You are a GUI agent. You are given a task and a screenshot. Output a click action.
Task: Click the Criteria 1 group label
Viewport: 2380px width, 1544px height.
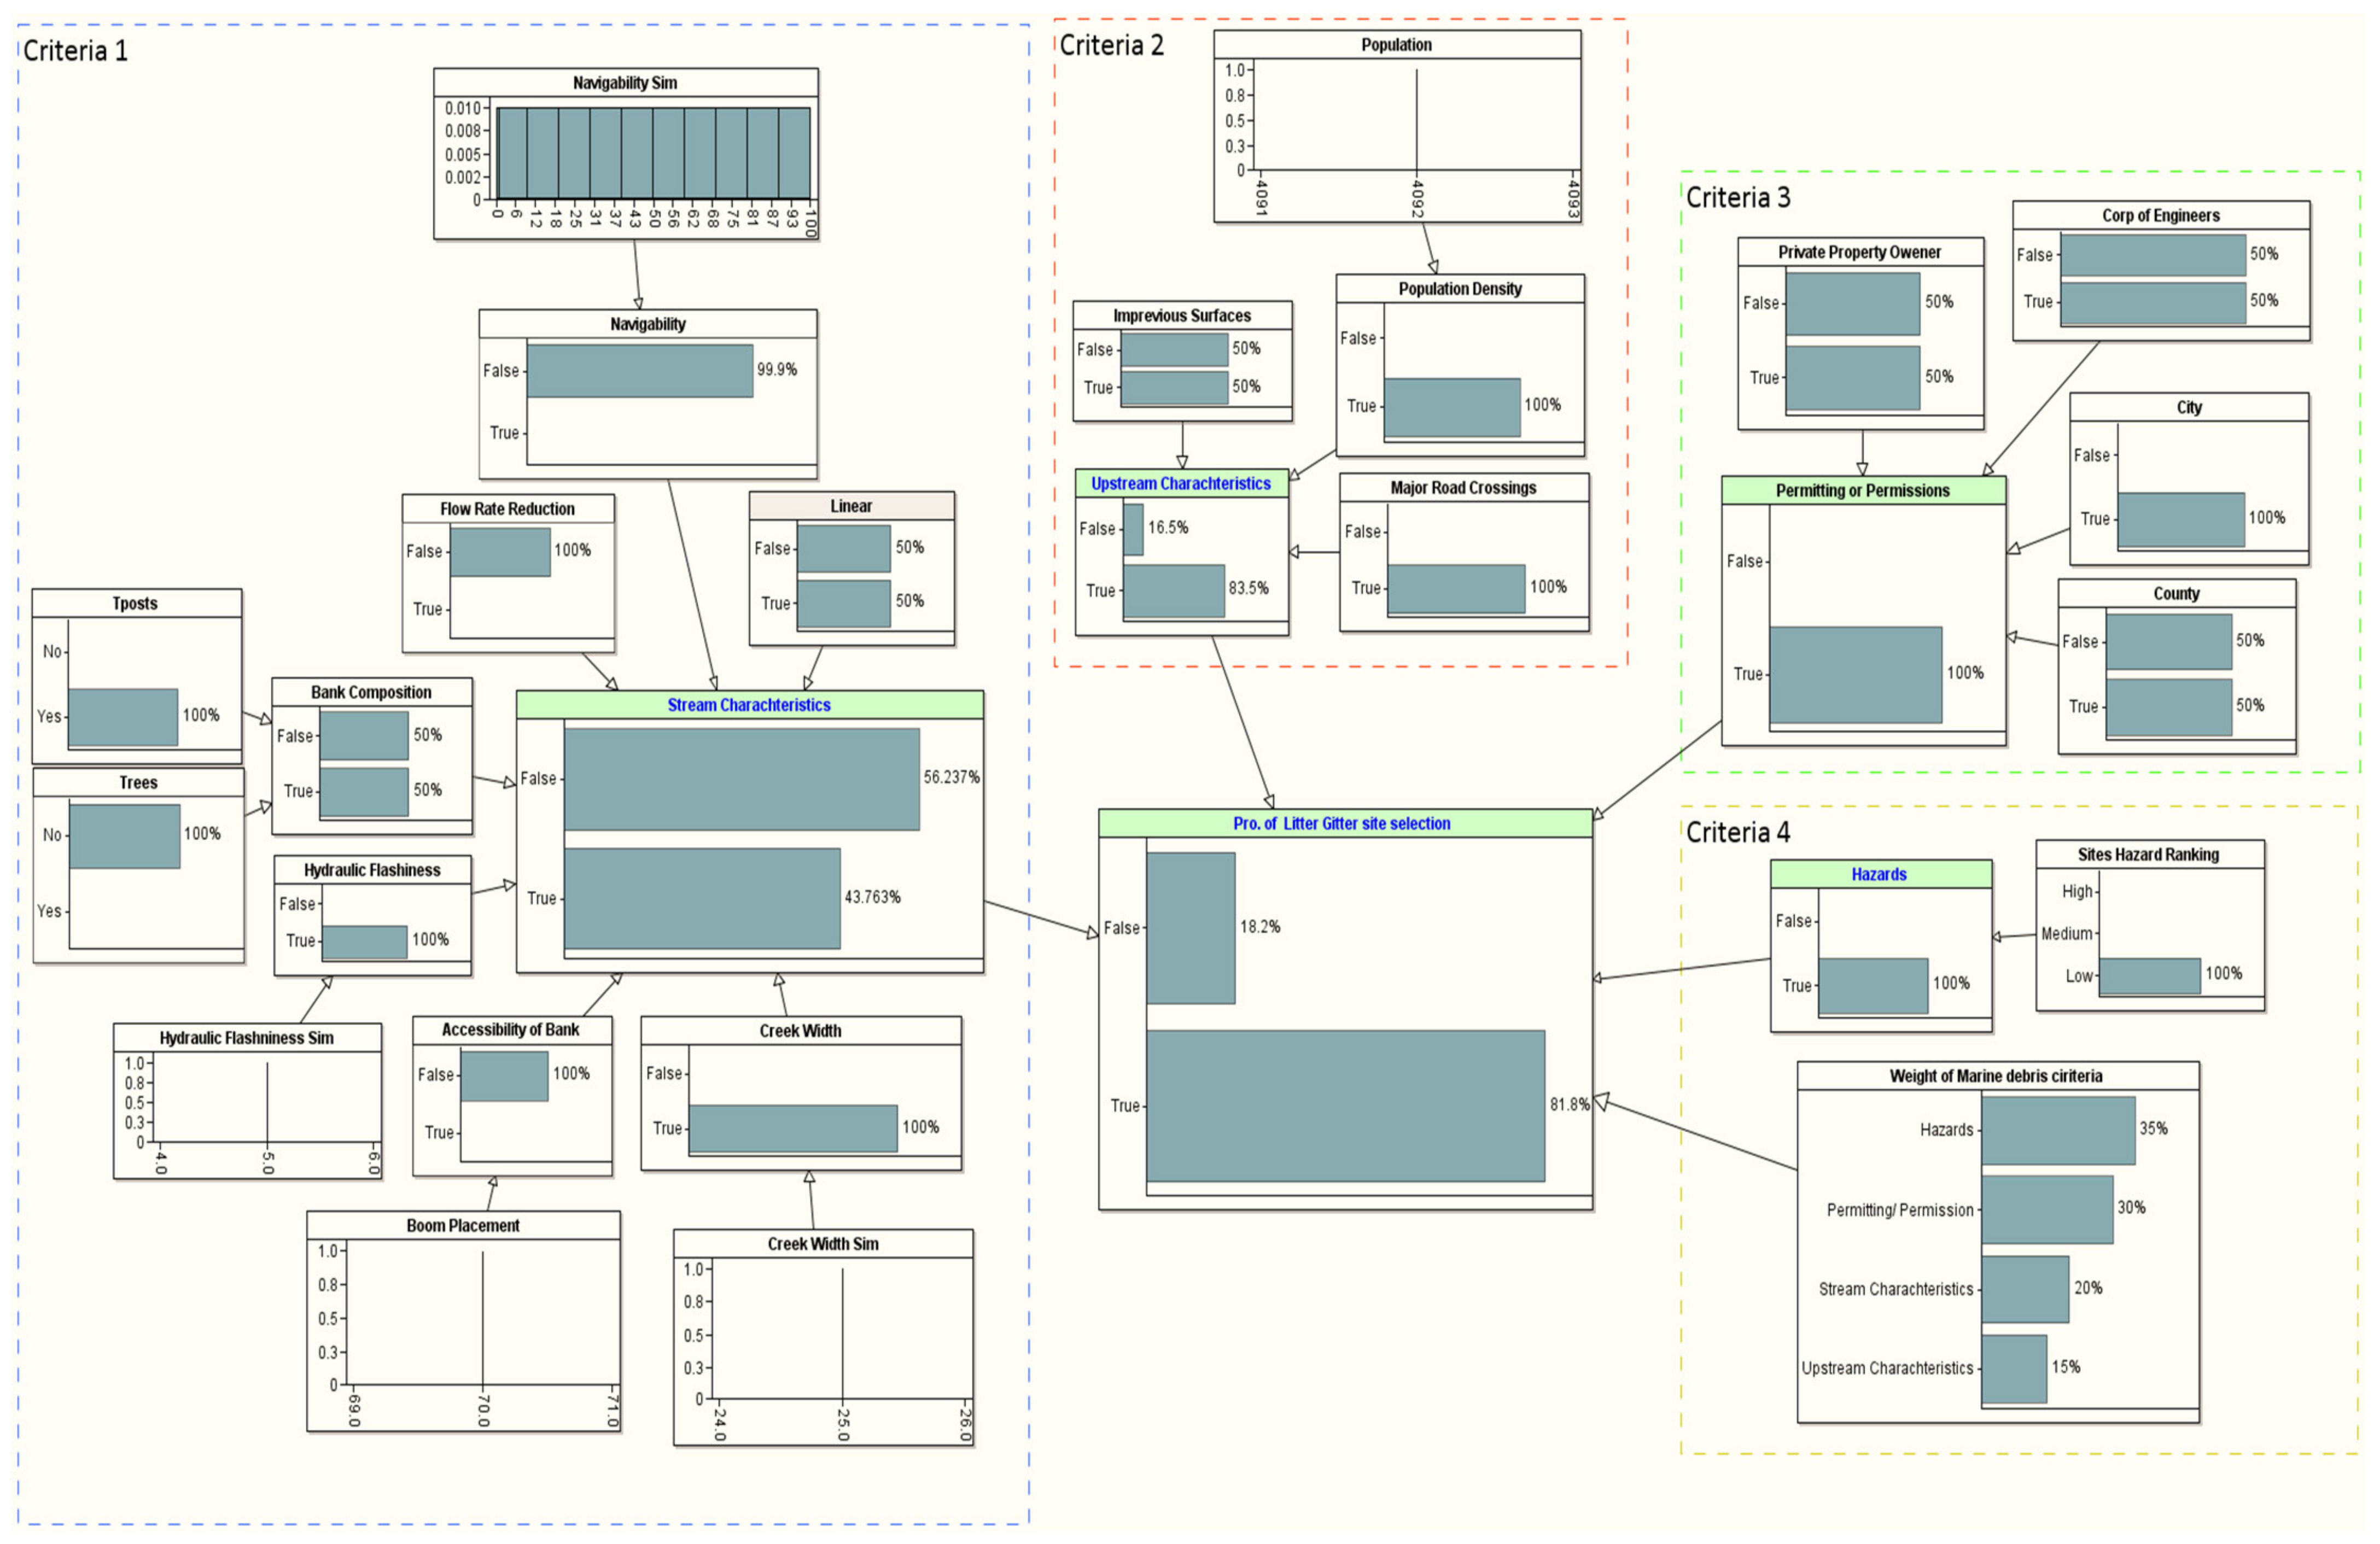pos(75,51)
